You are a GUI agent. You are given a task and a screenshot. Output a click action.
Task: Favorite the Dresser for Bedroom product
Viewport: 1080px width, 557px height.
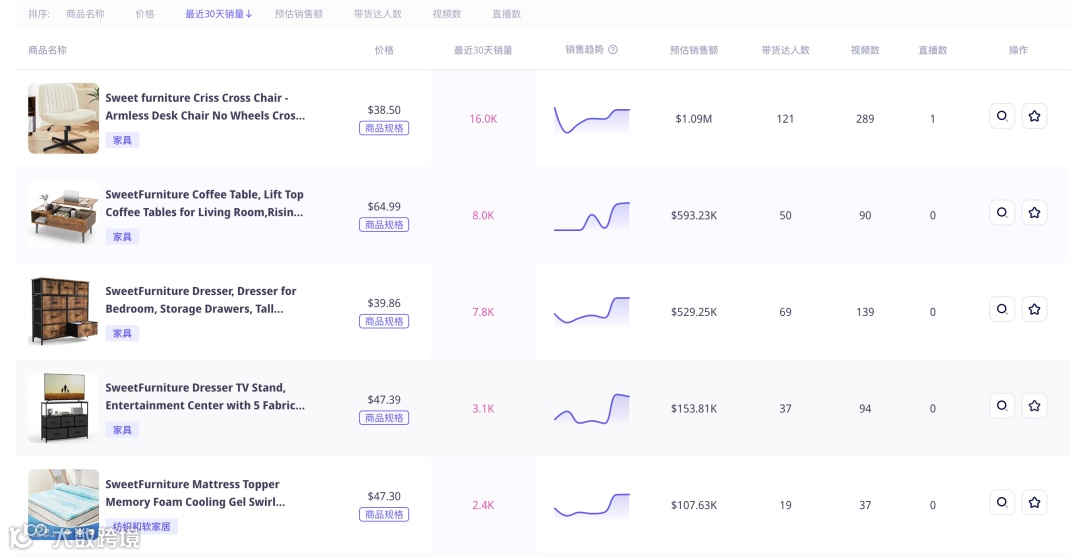[1035, 309]
